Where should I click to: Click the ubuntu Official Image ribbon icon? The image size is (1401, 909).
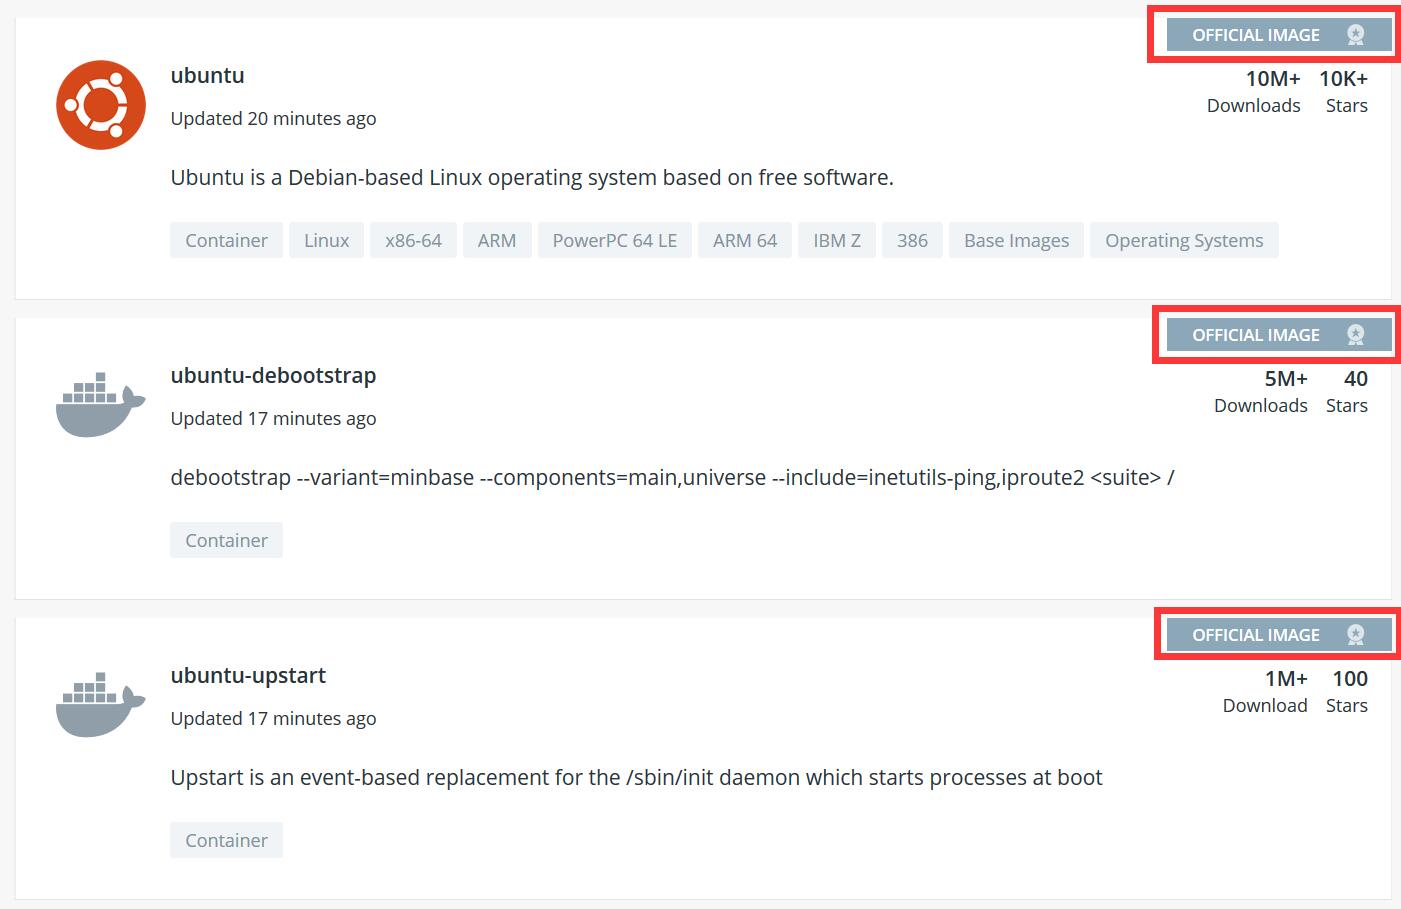point(1355,35)
